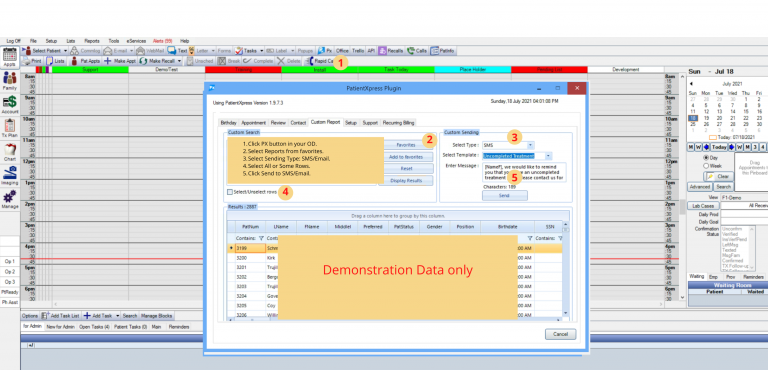Switch to the Review tab

tap(278, 123)
